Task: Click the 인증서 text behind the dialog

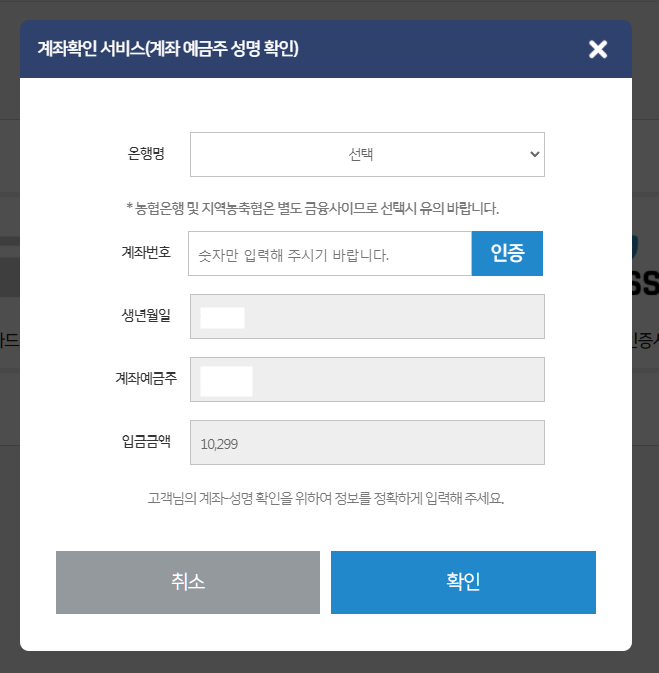Action: coord(644,339)
